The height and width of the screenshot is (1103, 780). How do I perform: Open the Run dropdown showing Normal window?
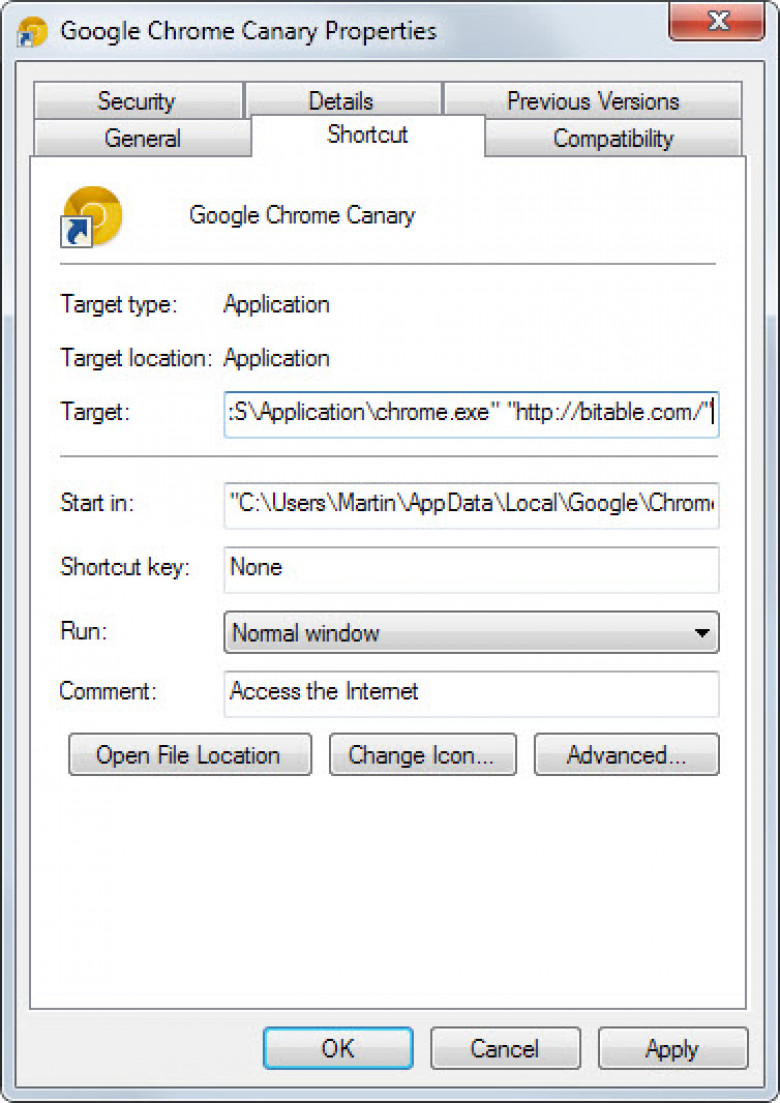[471, 632]
